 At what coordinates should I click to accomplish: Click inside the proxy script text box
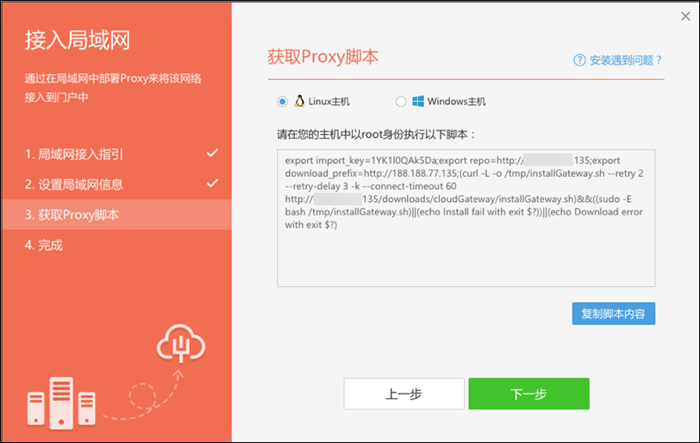coord(466,218)
